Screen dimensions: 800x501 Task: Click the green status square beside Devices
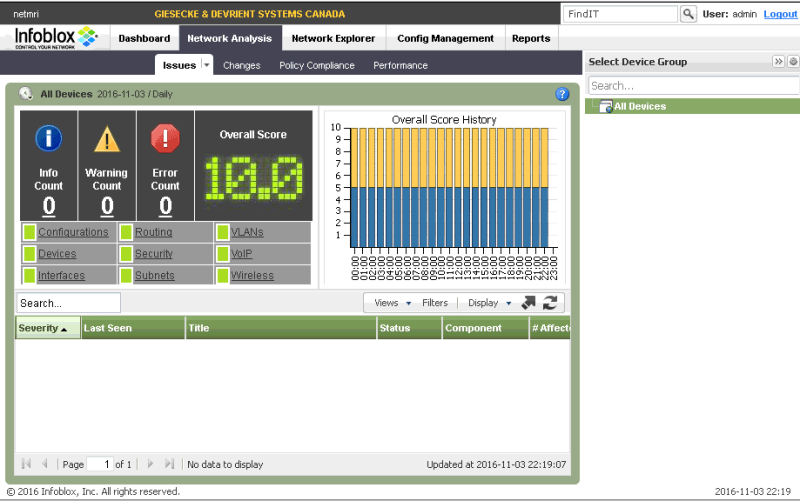coord(30,254)
